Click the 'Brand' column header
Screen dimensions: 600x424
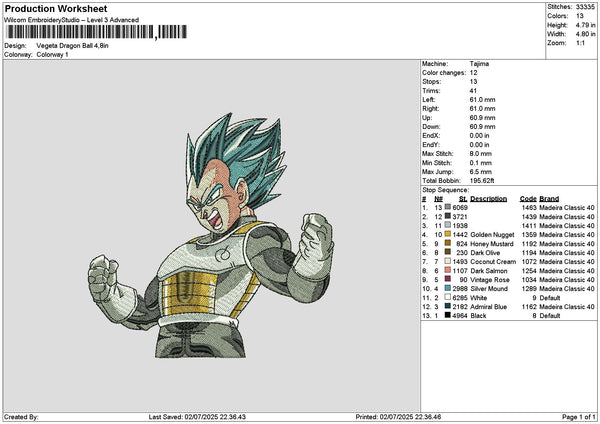[549, 199]
